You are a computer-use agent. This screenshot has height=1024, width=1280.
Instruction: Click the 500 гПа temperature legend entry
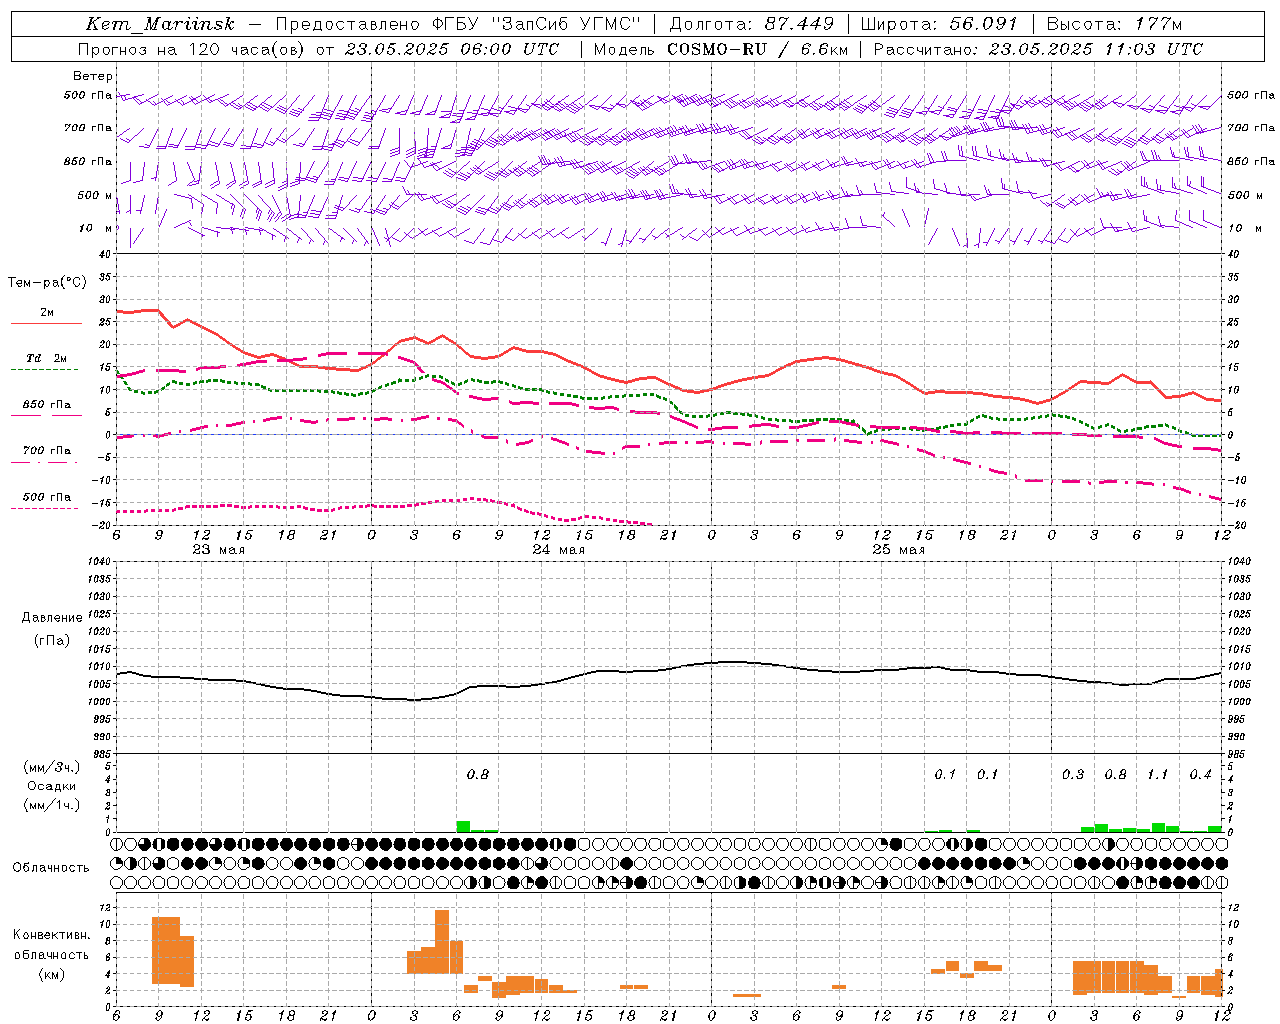tap(47, 497)
